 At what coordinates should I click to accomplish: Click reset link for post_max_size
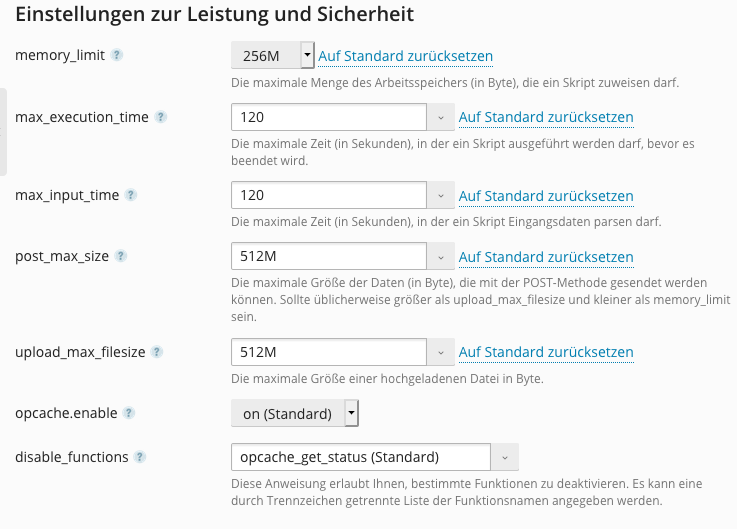(x=546, y=257)
